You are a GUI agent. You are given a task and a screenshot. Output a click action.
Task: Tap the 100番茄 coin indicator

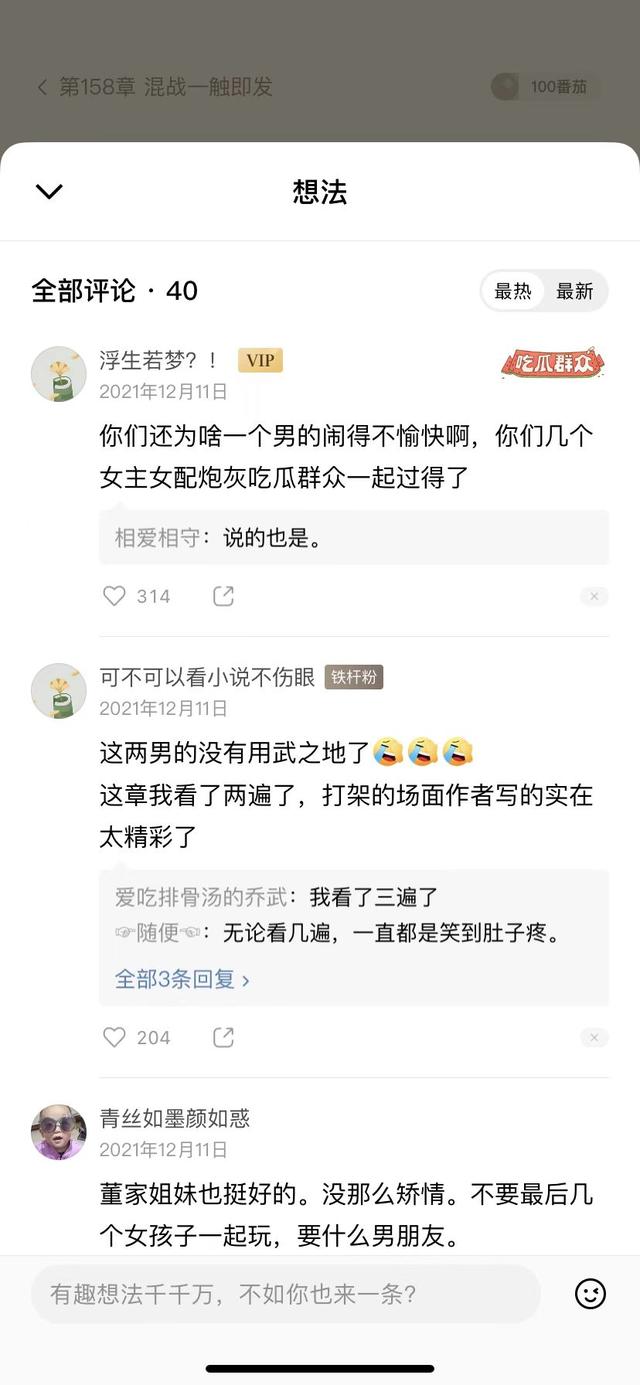click(545, 87)
